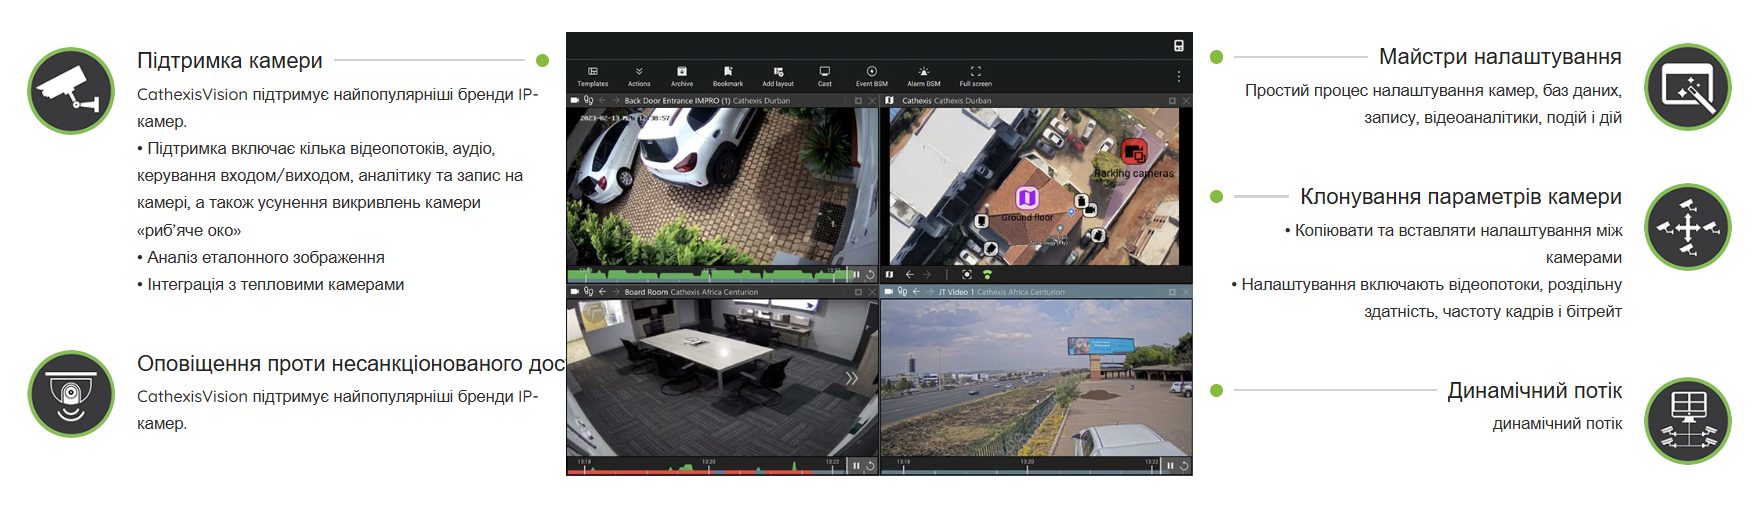
Task: Enter Full screen mode
Action: pos(976,75)
